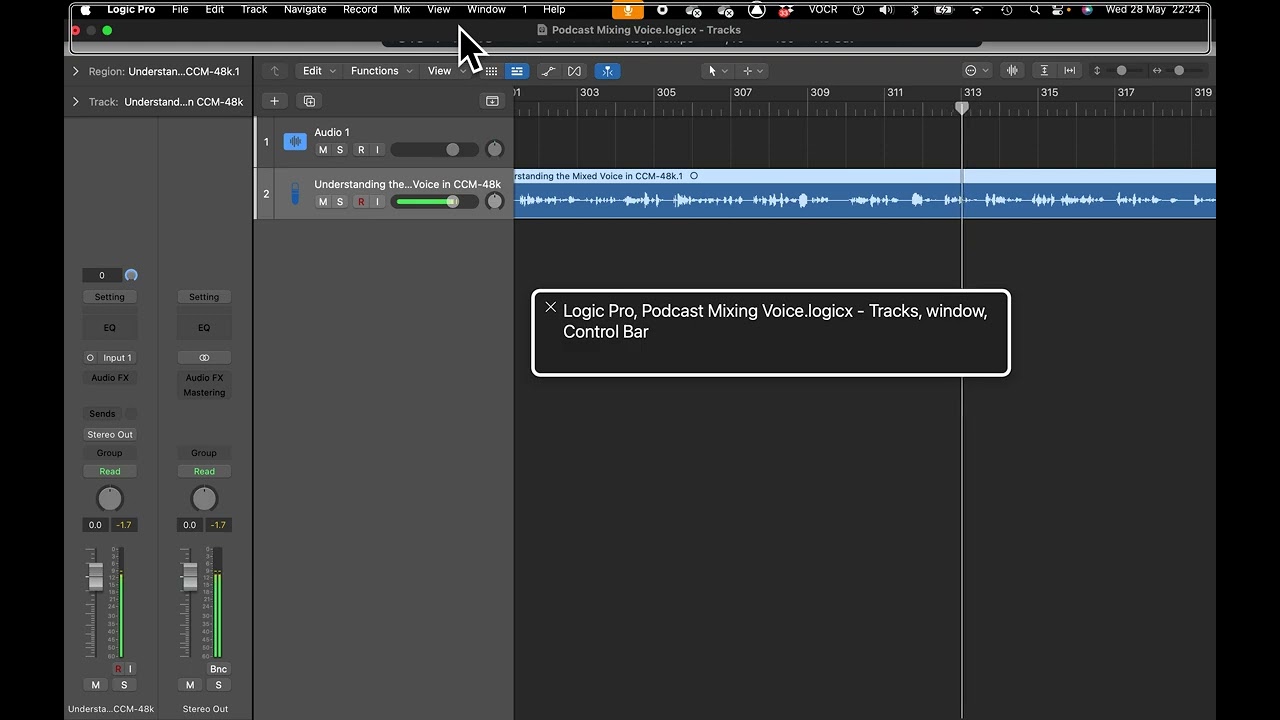Click Read automation on left channel strip
The height and width of the screenshot is (720, 1280).
tap(110, 471)
